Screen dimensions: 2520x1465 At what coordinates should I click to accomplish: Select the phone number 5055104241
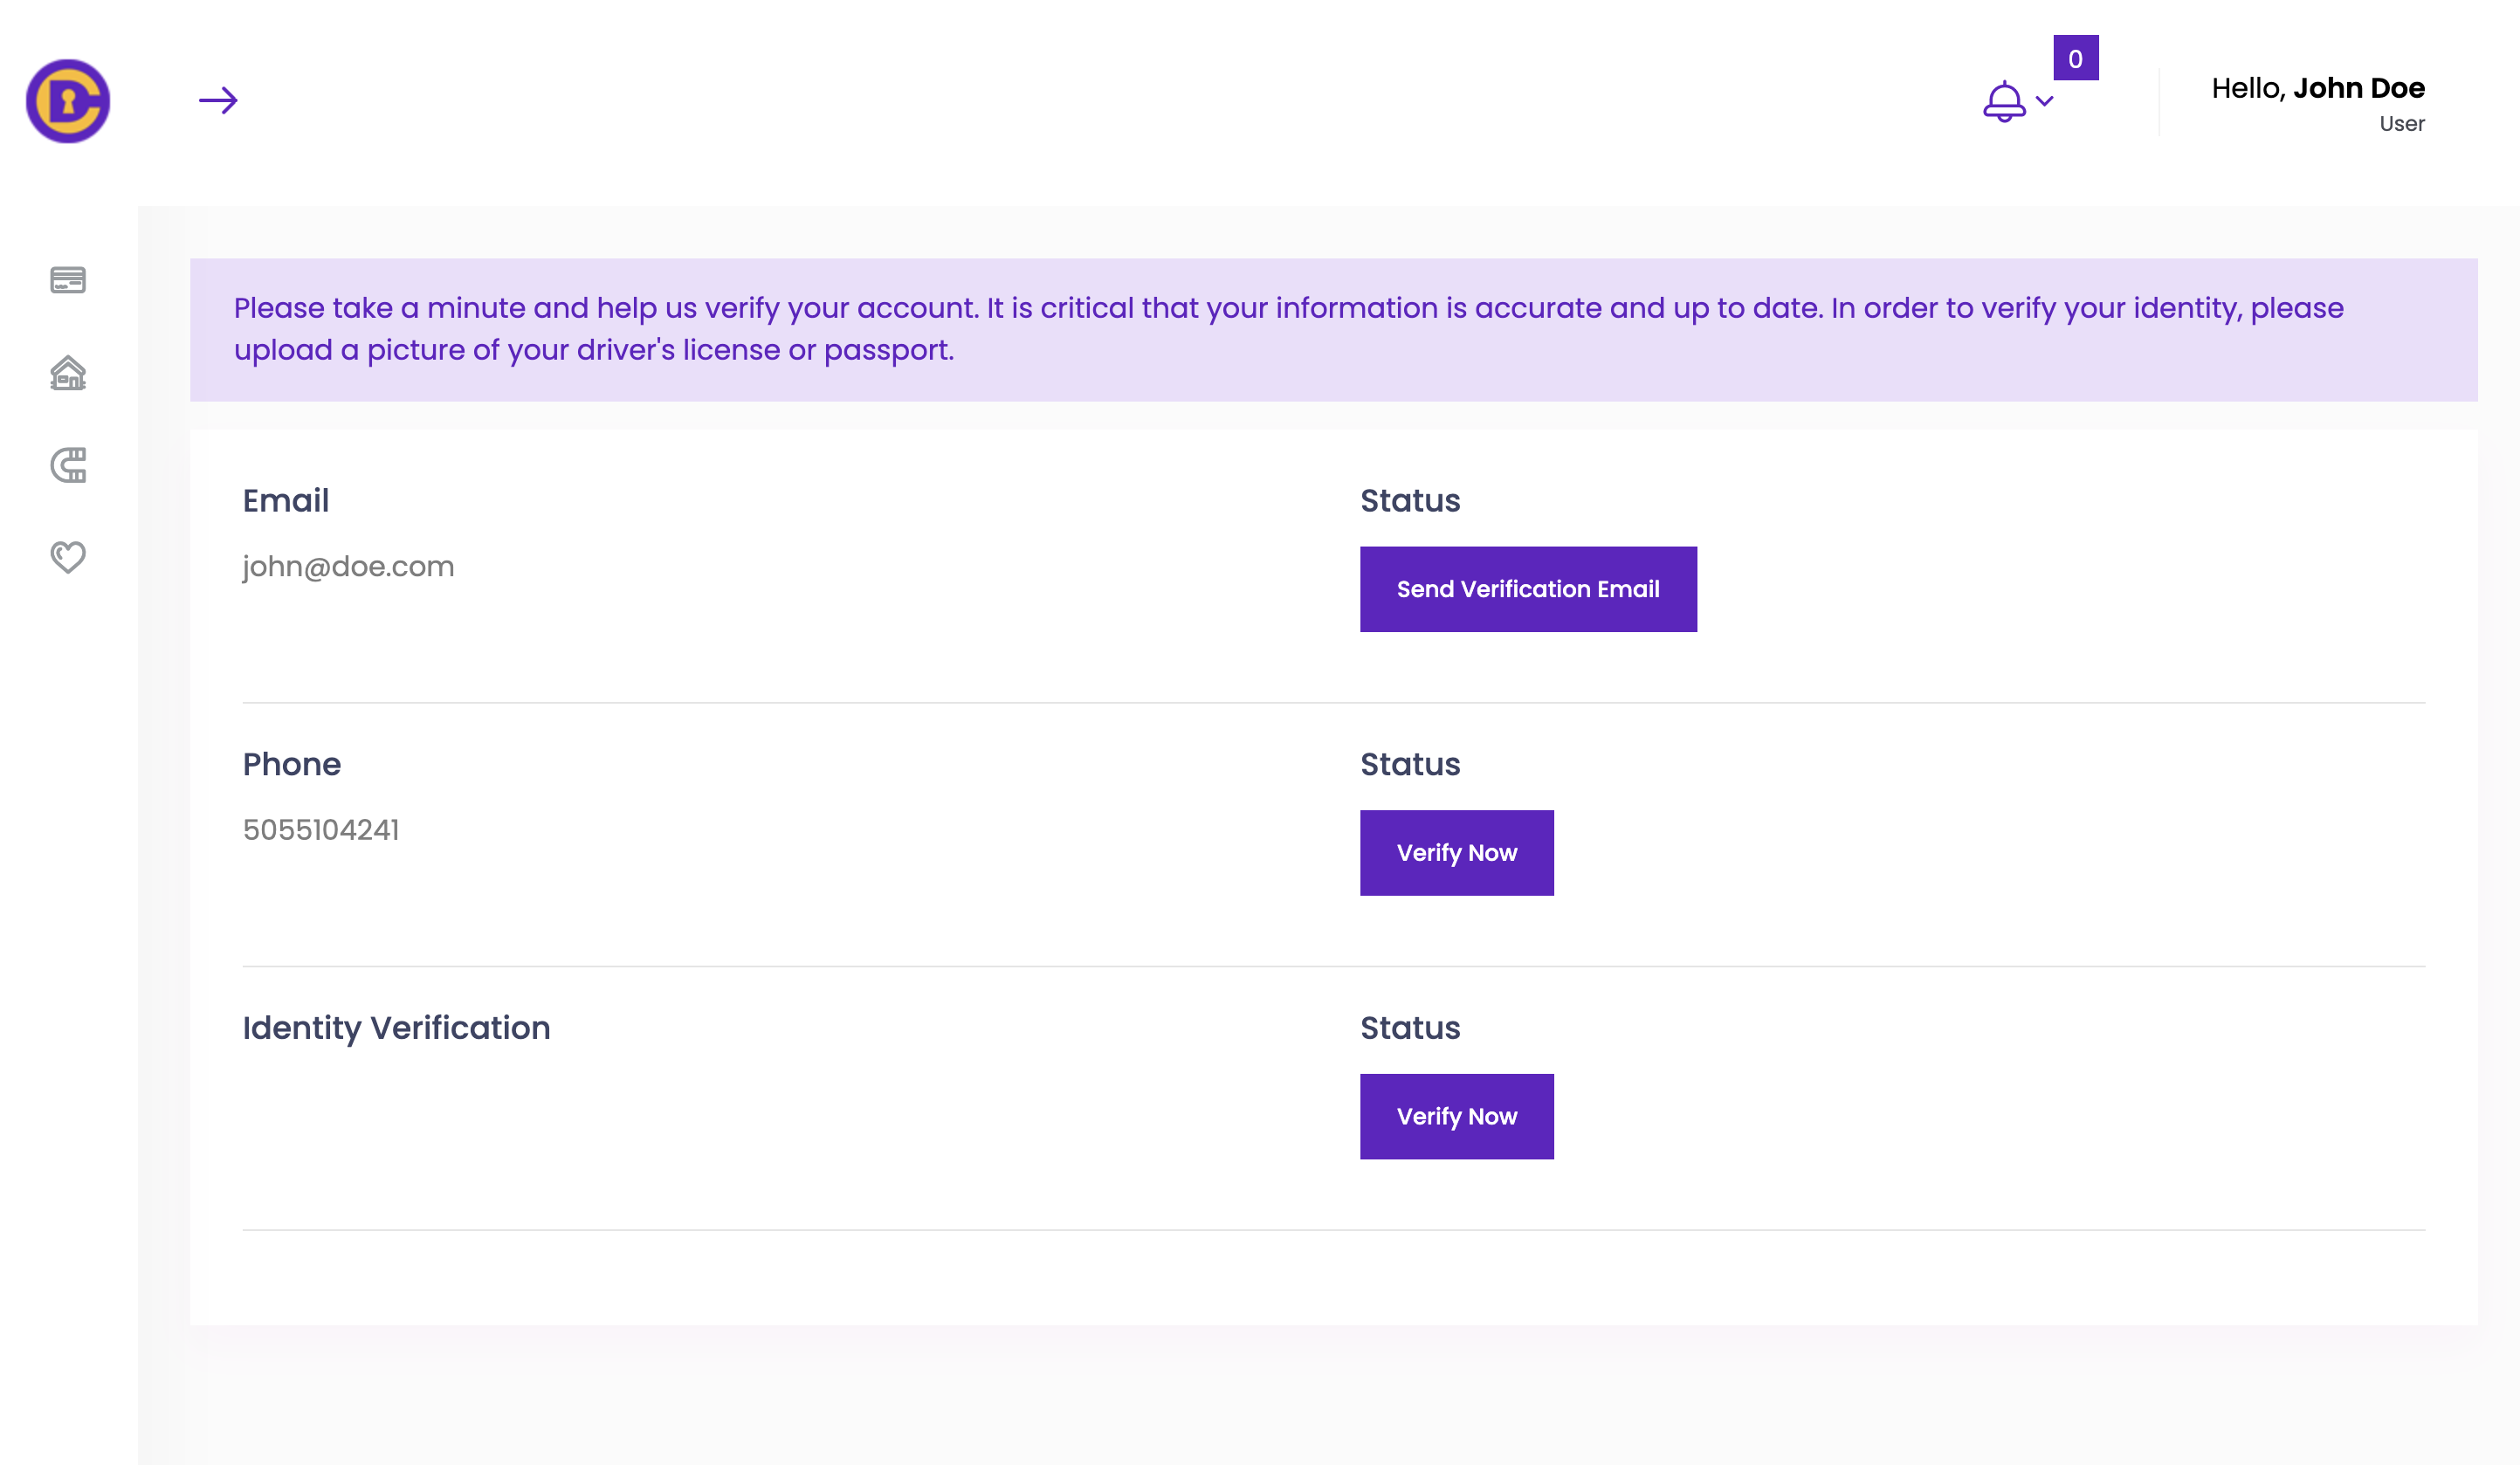(x=321, y=830)
